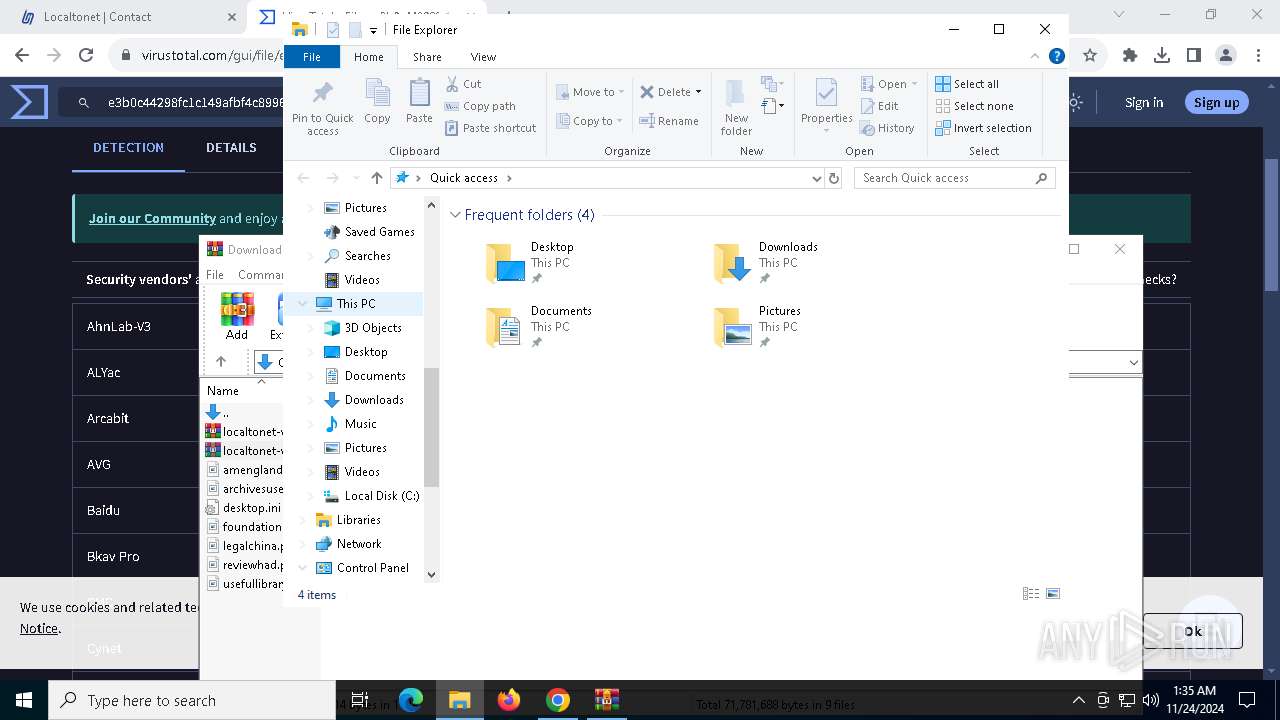Click the Windows Start button

24,700
